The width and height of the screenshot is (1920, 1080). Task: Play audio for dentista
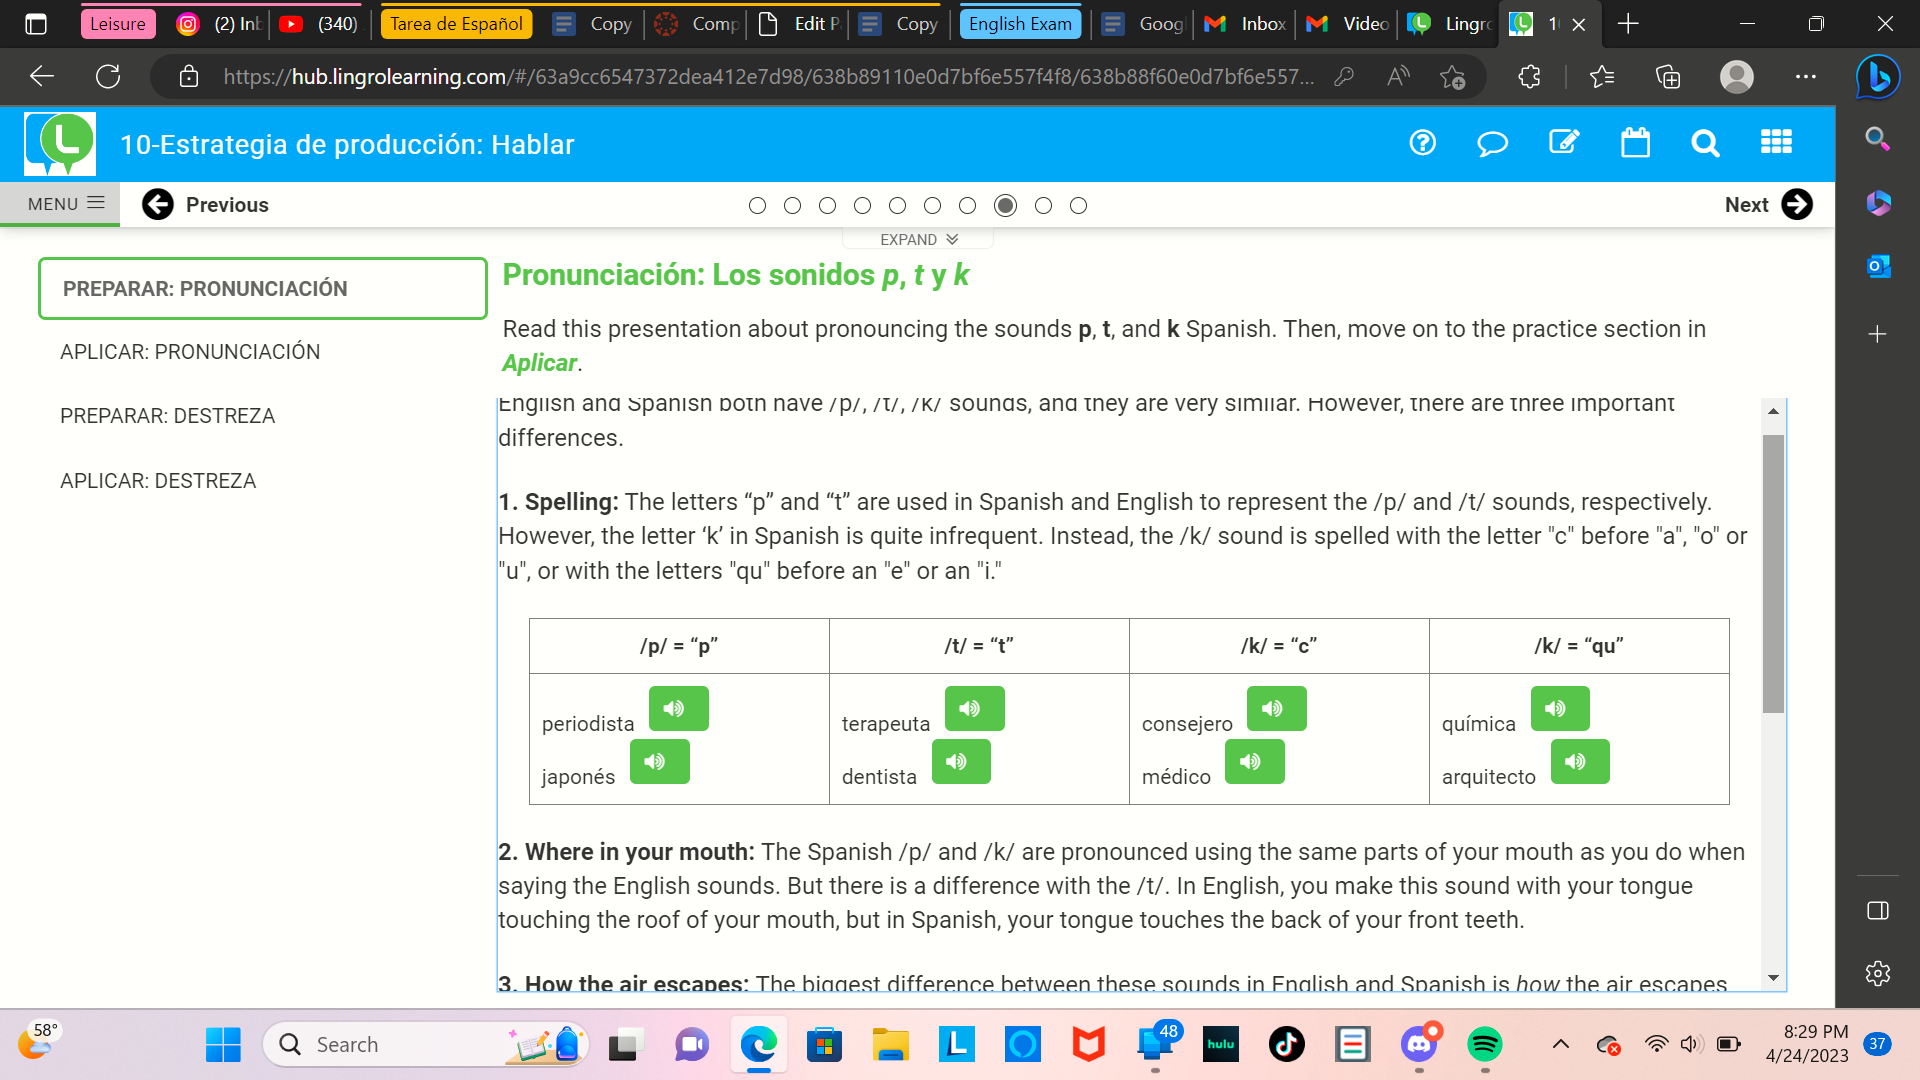[961, 761]
